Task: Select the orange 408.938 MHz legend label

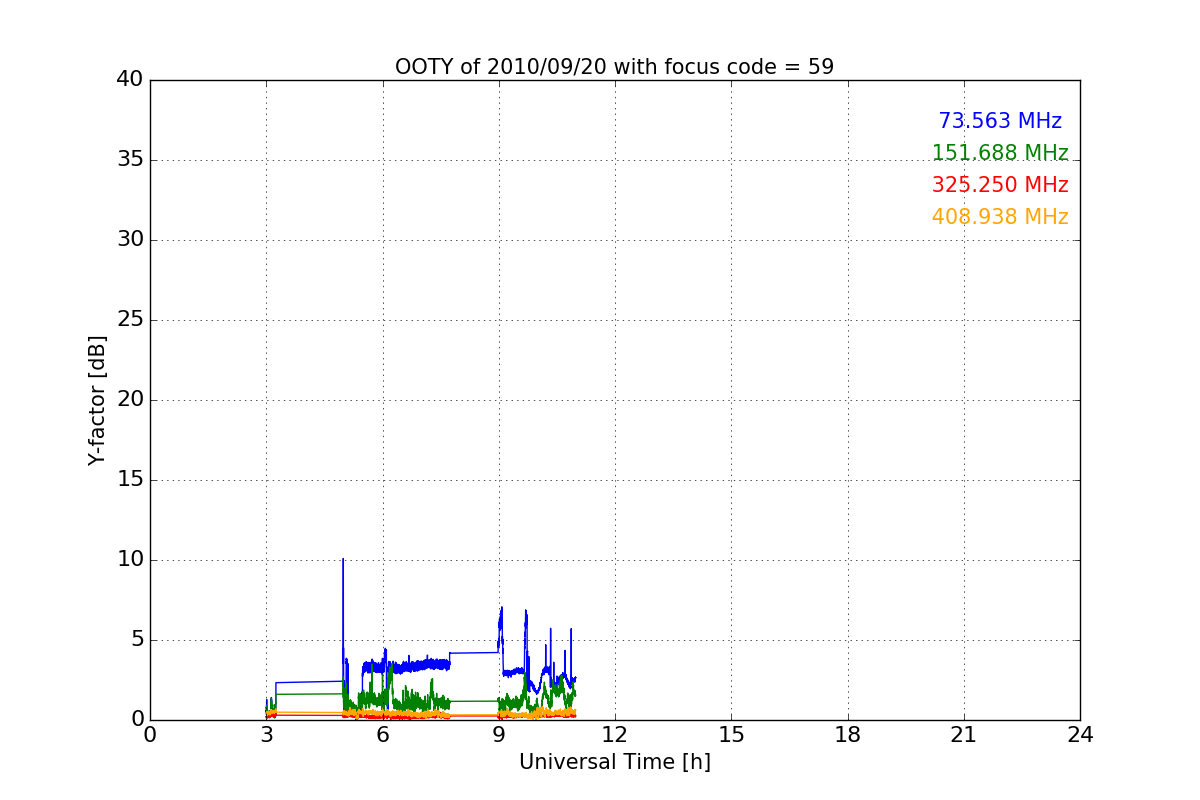Action: 1000,217
